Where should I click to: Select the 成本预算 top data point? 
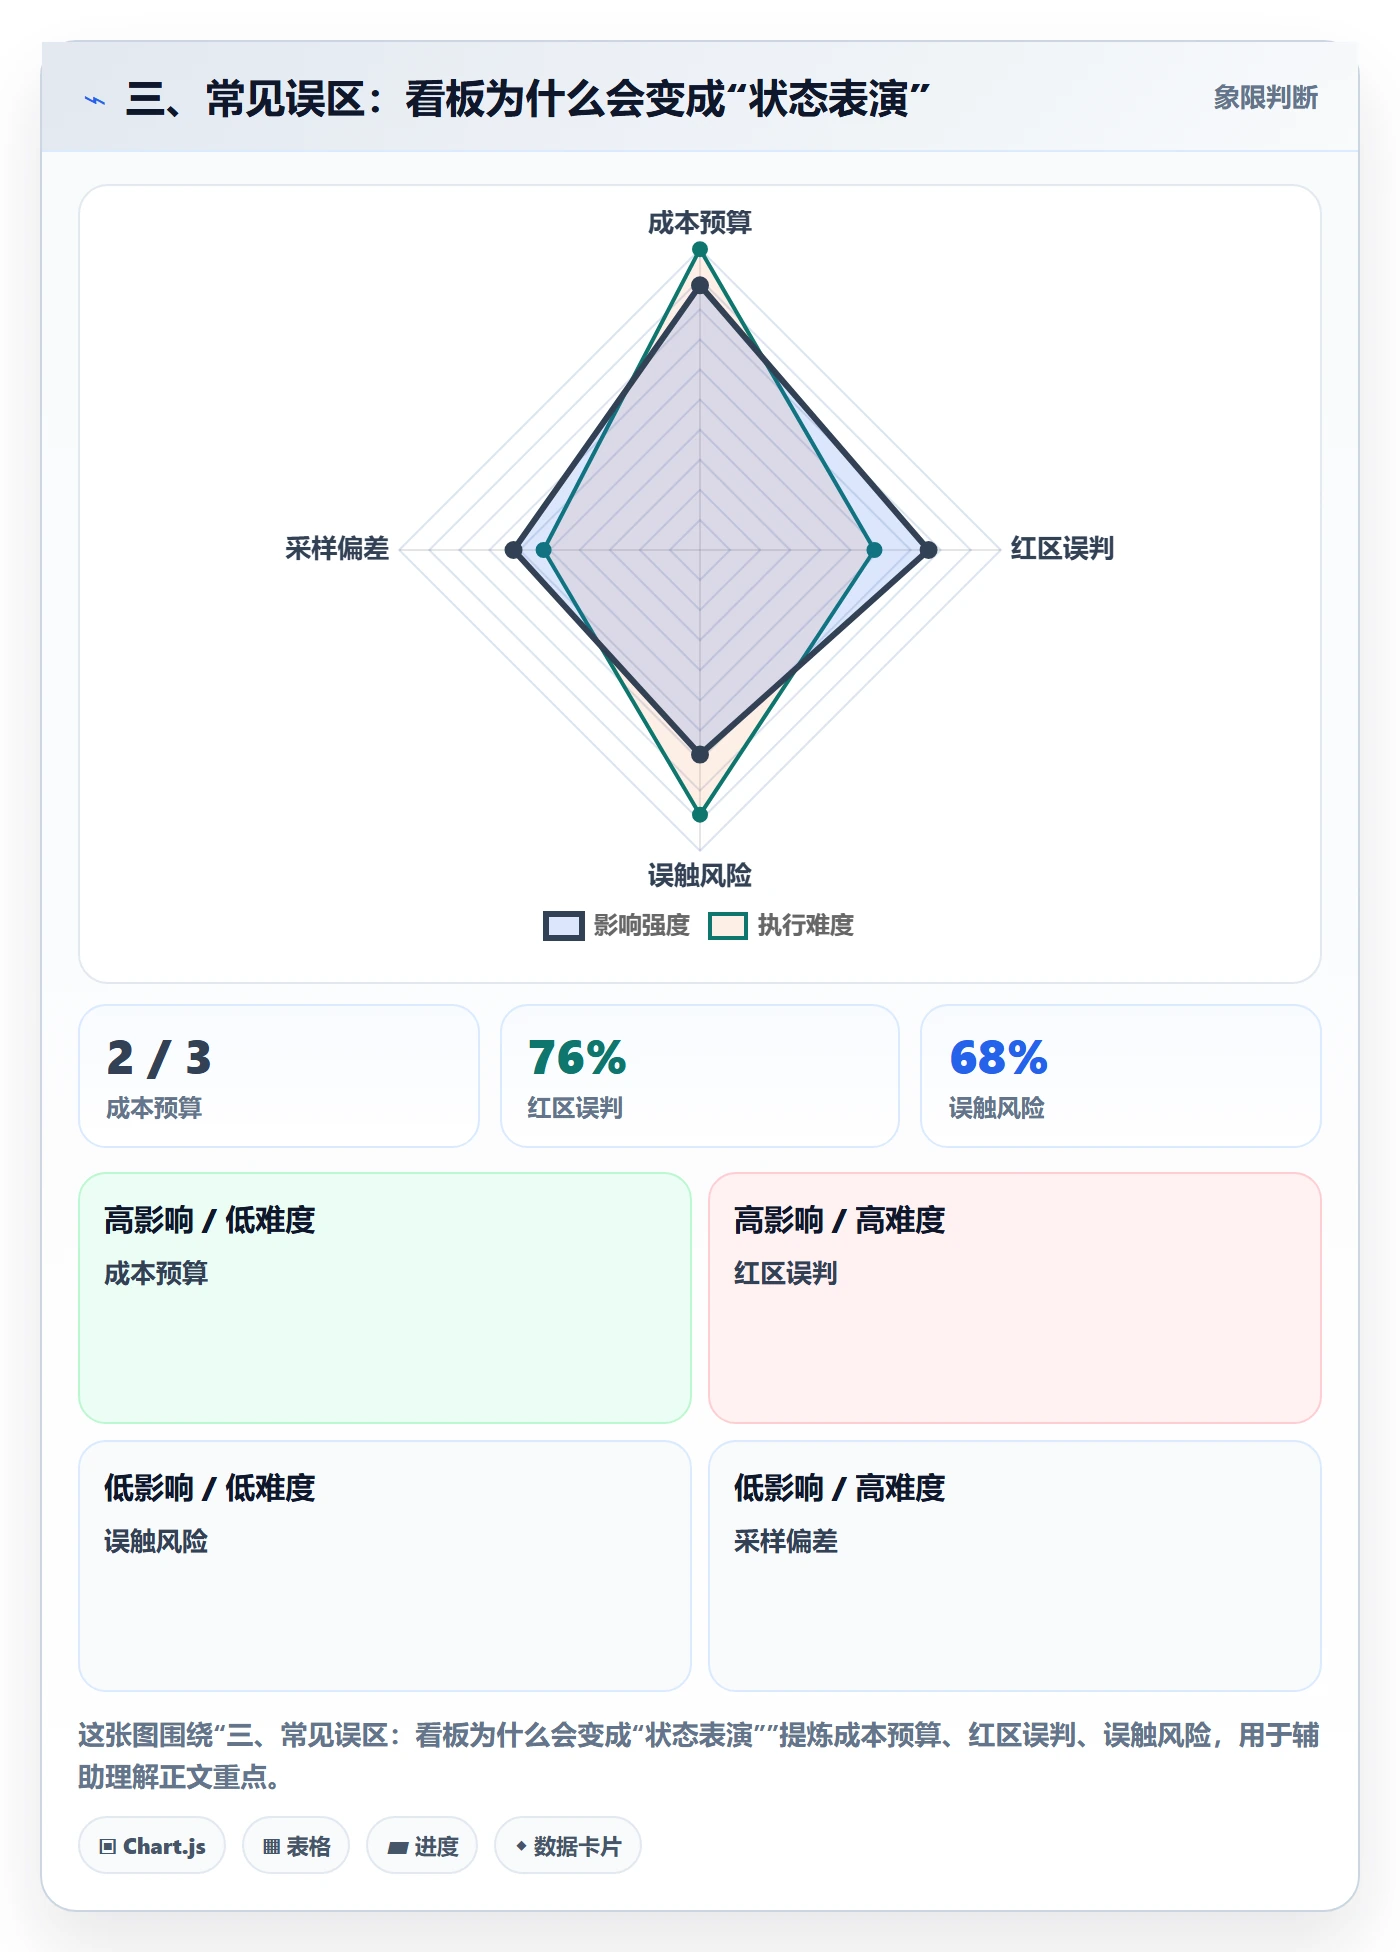coord(700,249)
